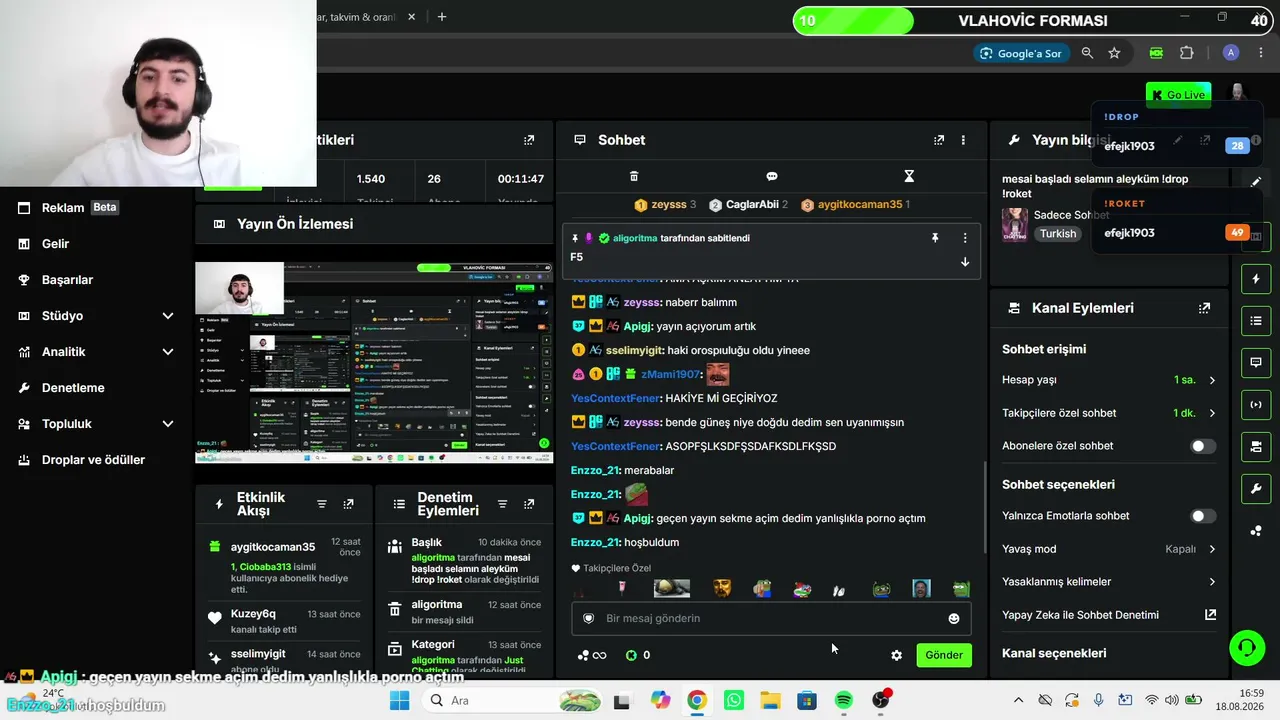The height and width of the screenshot is (720, 1280).
Task: Send the message with Gönder button
Action: pos(944,655)
